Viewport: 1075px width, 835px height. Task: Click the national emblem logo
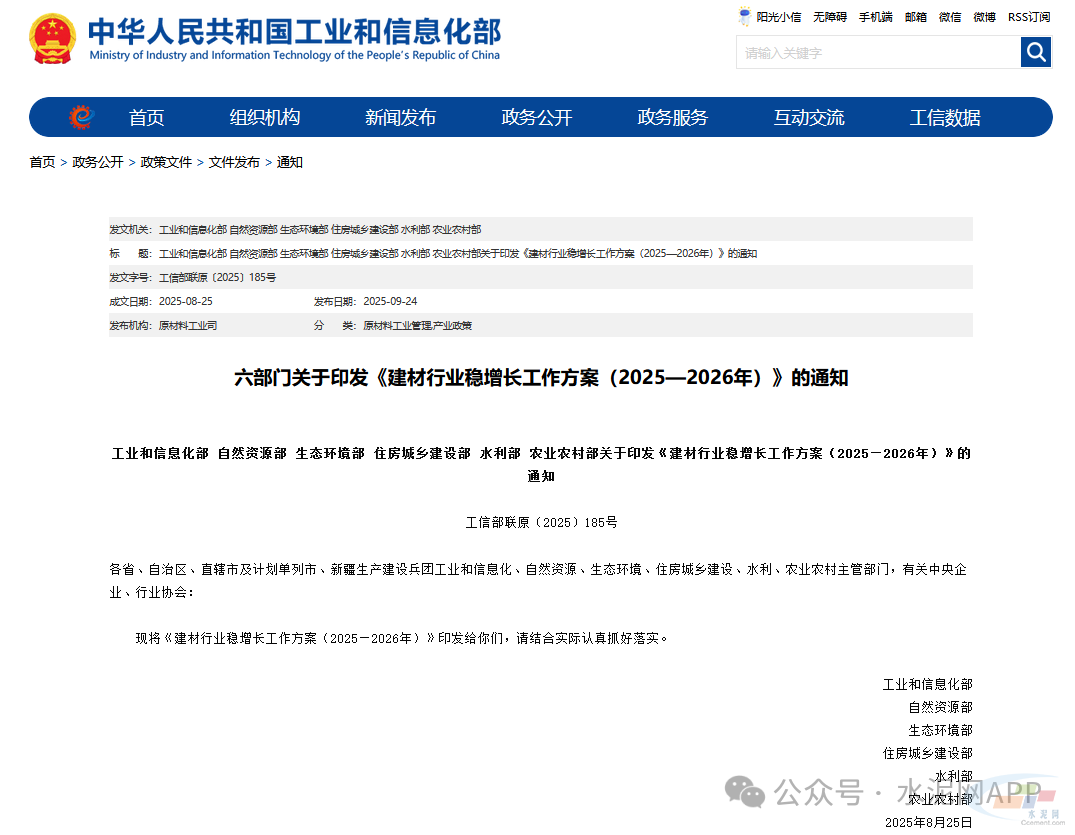pos(52,40)
